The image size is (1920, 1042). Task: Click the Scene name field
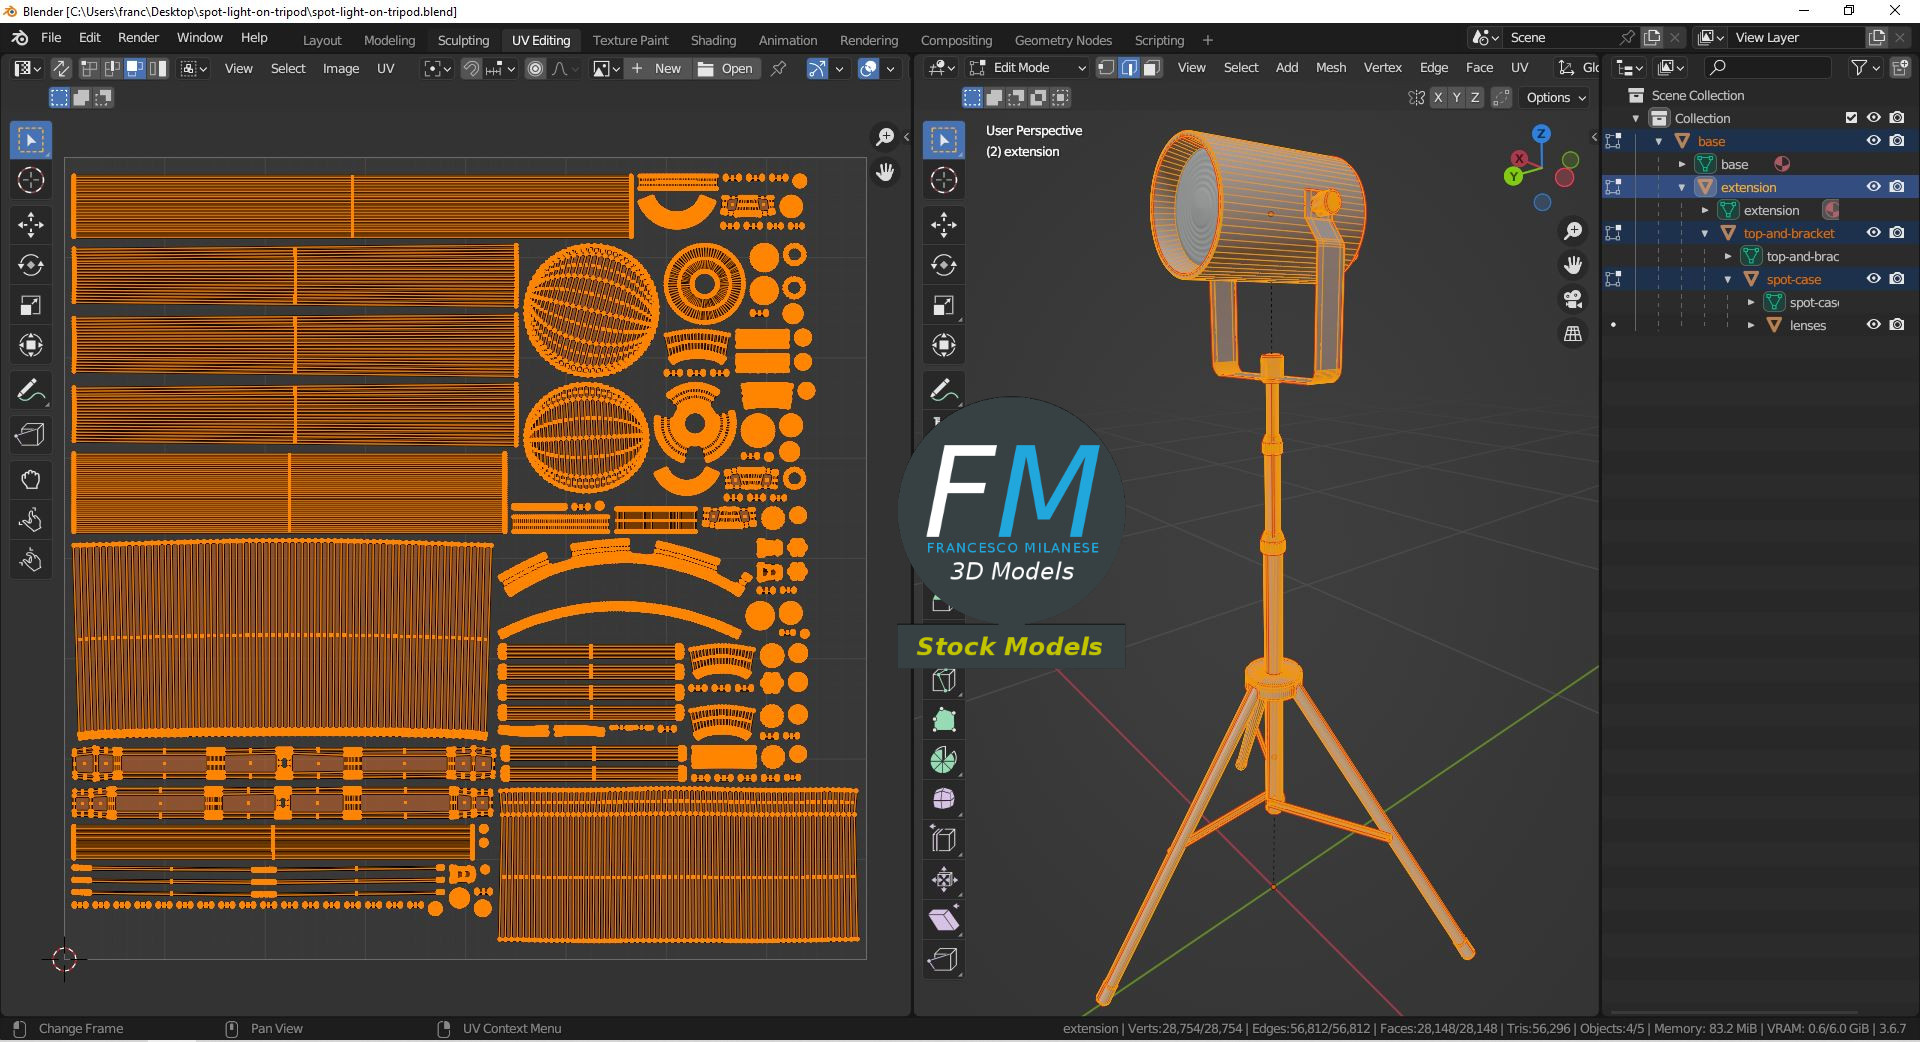[x=1561, y=37]
